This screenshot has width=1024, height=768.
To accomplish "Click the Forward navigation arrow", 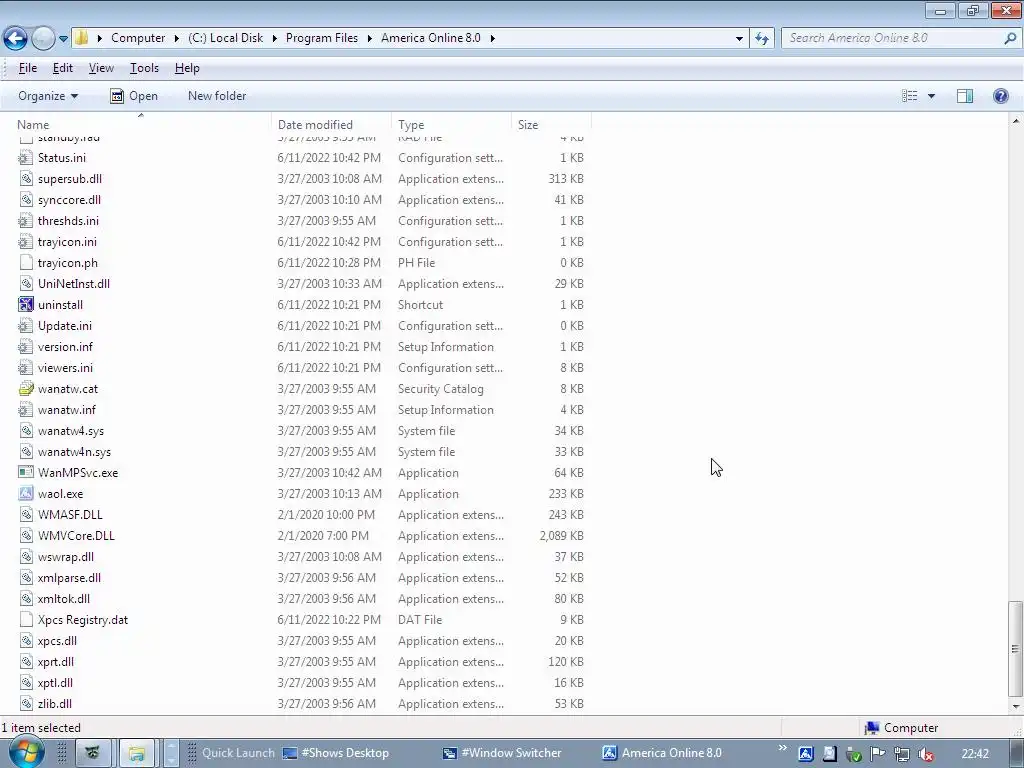I will pos(43,39).
